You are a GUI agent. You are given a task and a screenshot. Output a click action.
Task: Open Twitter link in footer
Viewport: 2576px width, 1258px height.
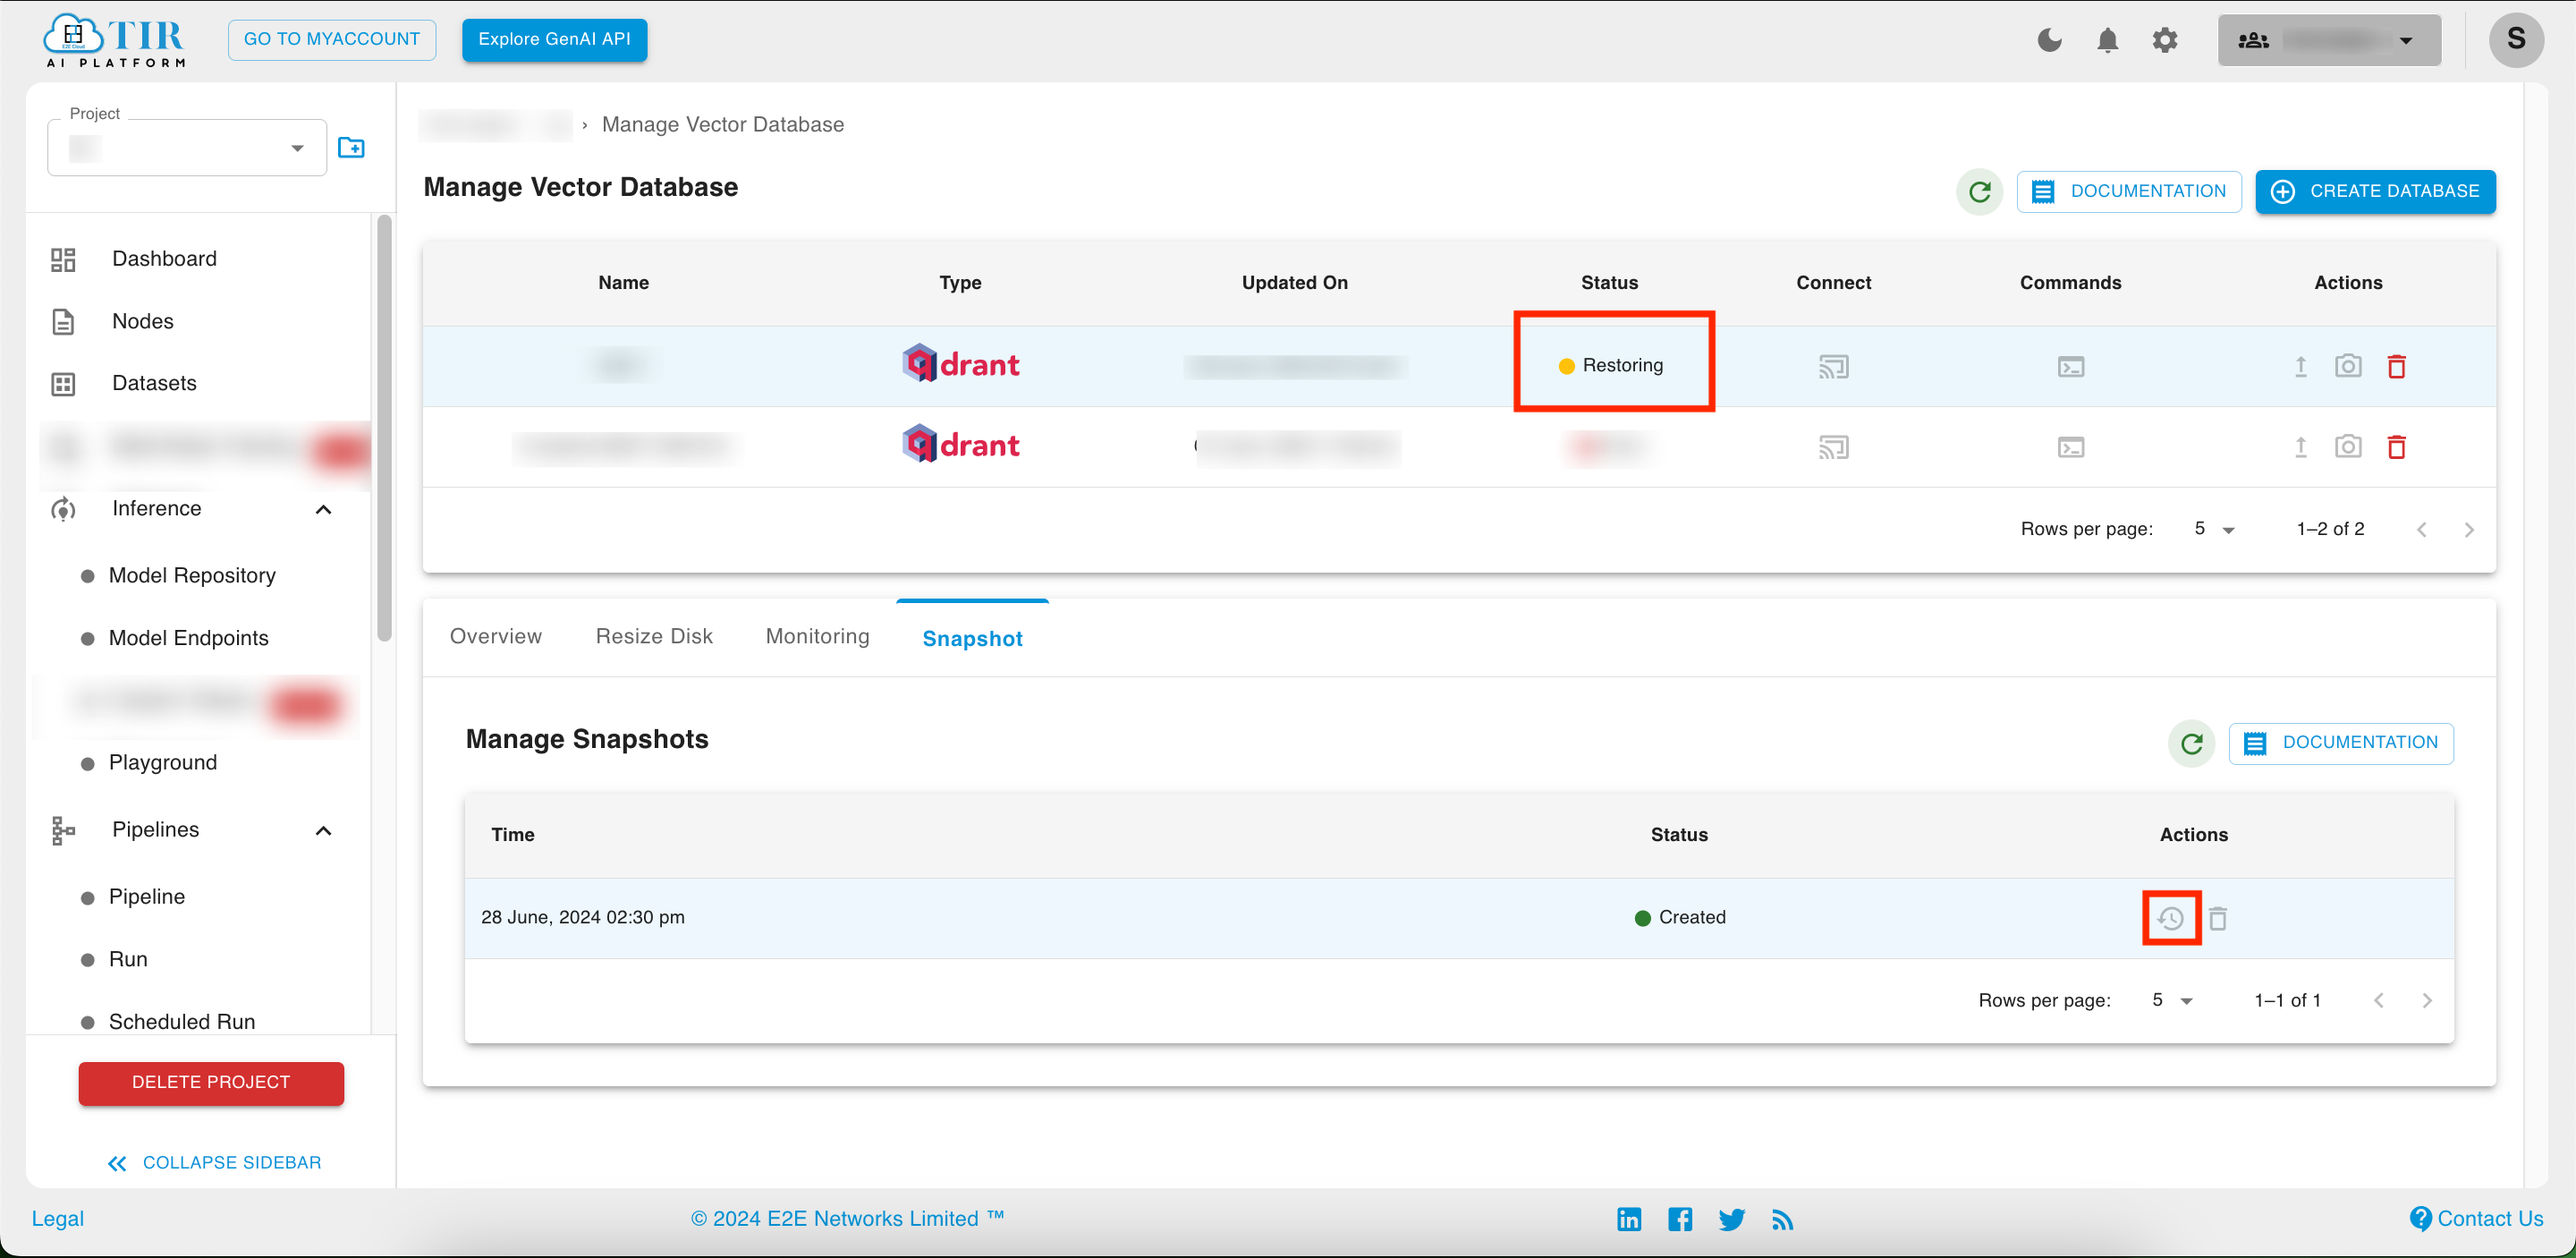1731,1219
